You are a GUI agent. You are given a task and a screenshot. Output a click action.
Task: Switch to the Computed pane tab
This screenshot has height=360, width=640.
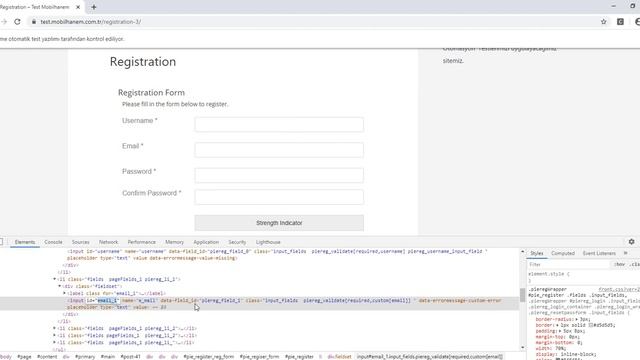pos(563,253)
